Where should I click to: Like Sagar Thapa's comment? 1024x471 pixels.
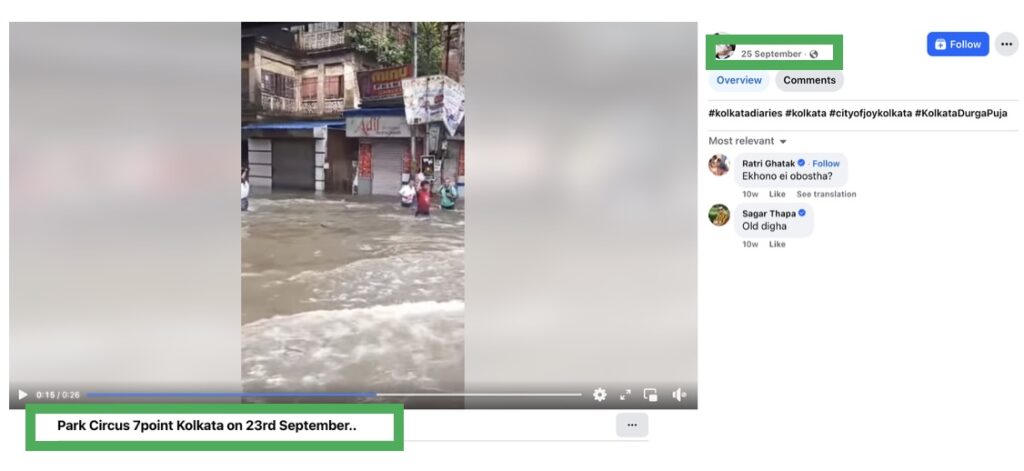777,244
